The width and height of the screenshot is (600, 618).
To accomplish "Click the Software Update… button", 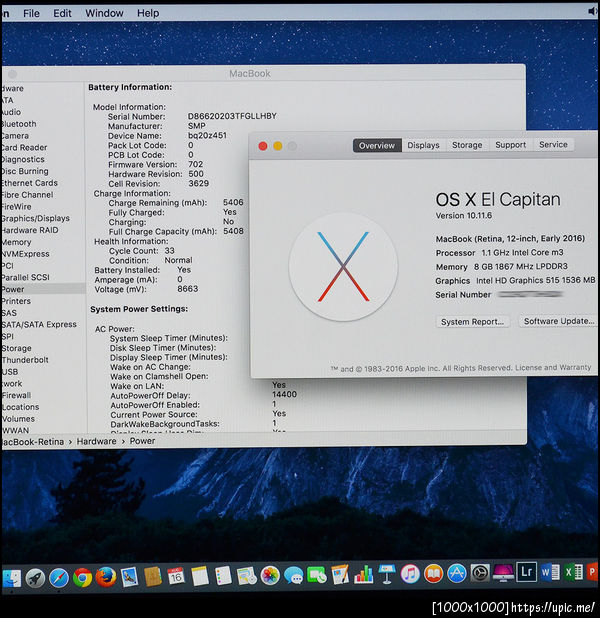I will [x=559, y=321].
